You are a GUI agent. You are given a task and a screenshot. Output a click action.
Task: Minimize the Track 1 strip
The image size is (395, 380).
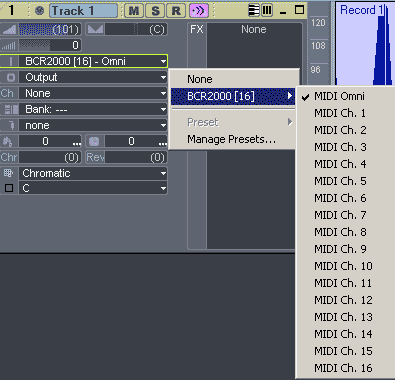(283, 12)
